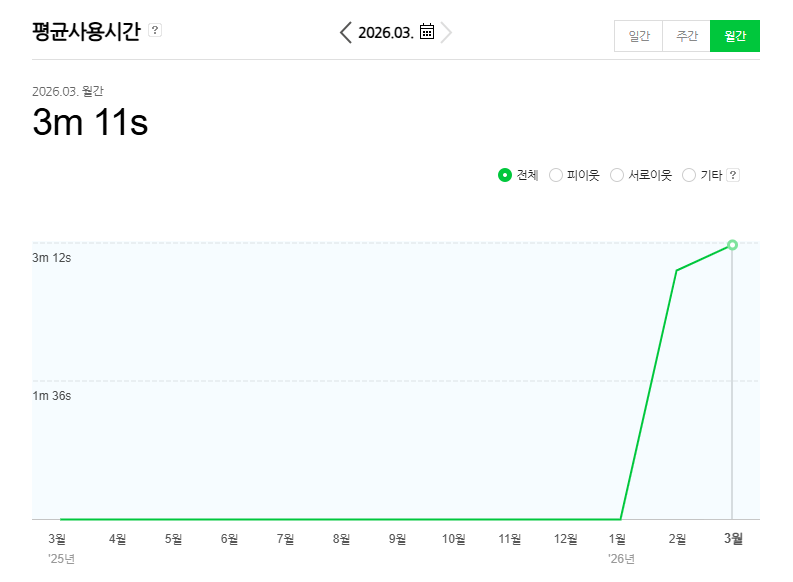Go to previous month arrow
The image size is (793, 582).
(x=346, y=32)
